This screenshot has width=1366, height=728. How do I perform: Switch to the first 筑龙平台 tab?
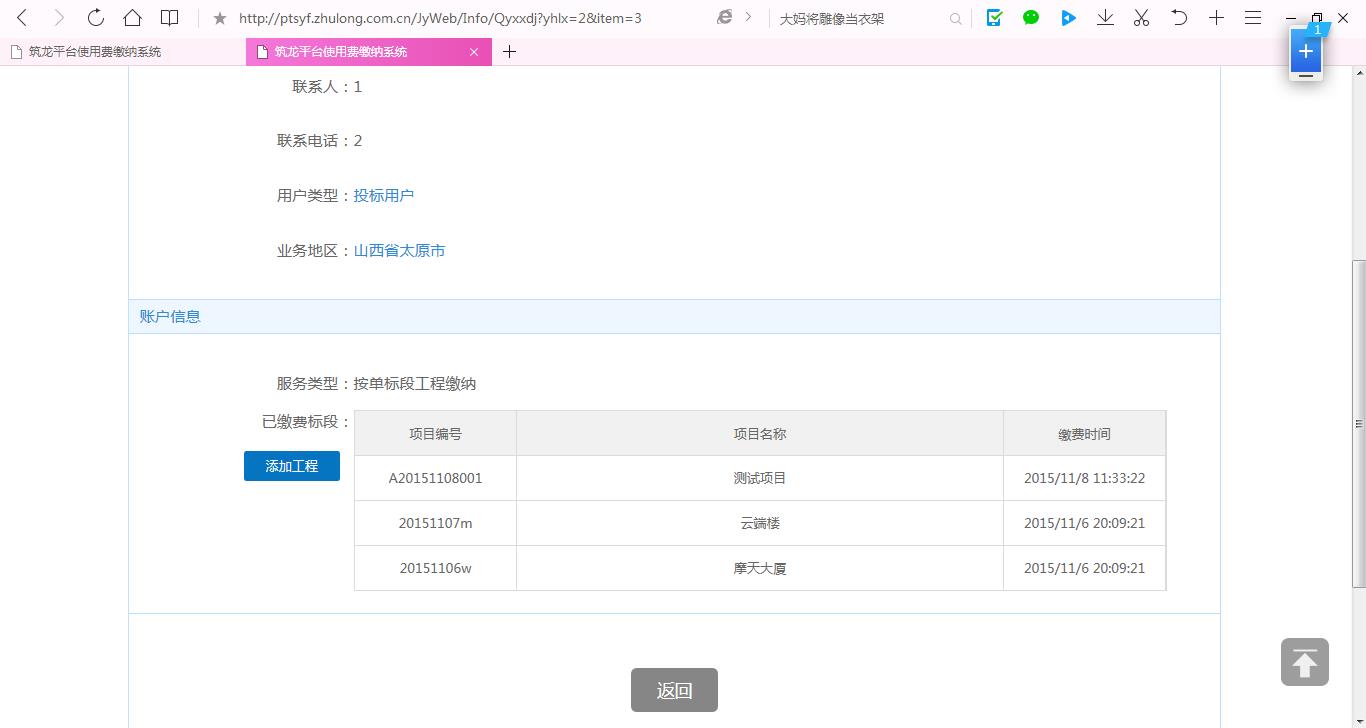coord(95,52)
